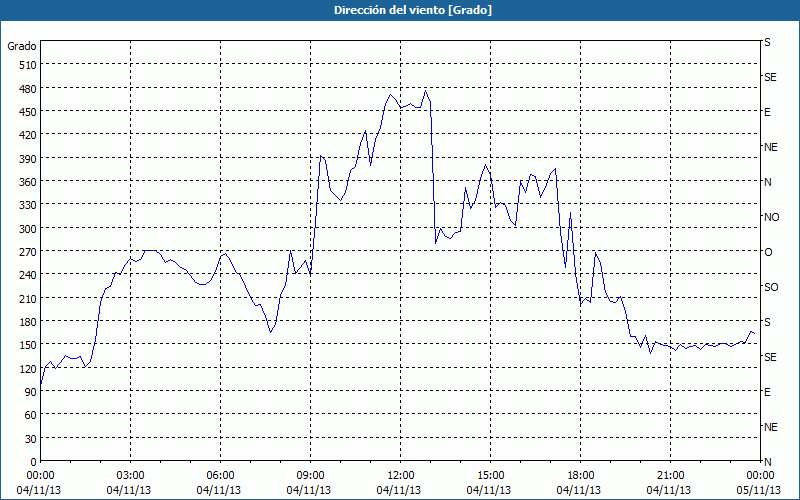Click the 30 degree axis label
The width and height of the screenshot is (800, 500).
click(31, 439)
